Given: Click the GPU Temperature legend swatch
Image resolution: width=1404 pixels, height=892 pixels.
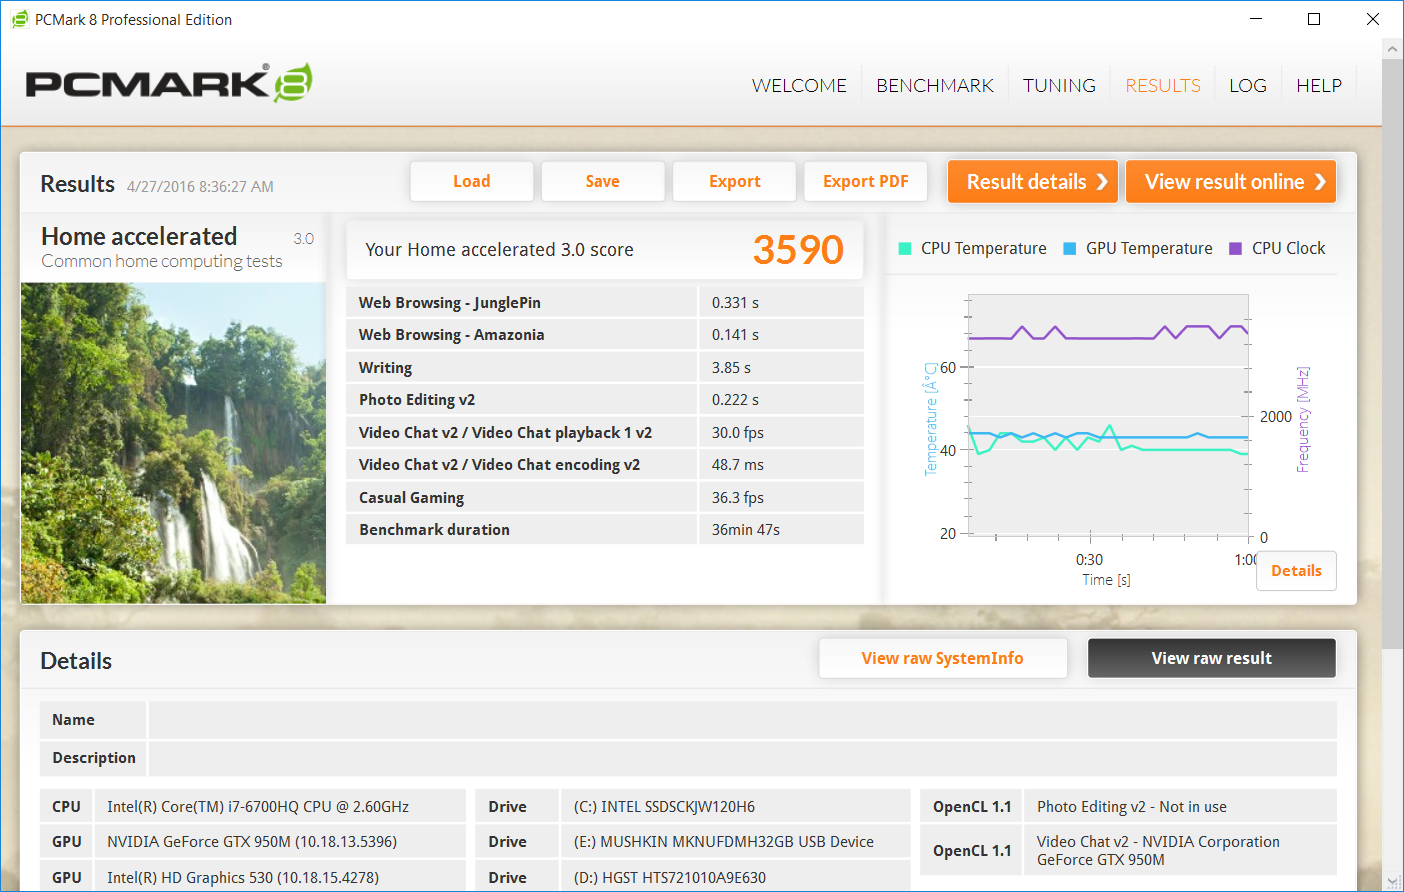Looking at the screenshot, I should [x=1069, y=249].
